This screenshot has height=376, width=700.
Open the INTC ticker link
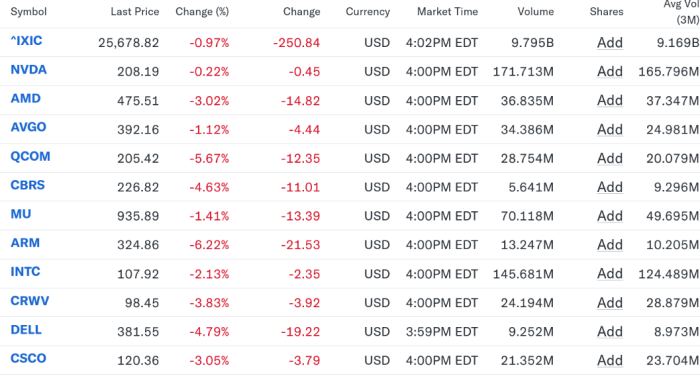click(25, 272)
